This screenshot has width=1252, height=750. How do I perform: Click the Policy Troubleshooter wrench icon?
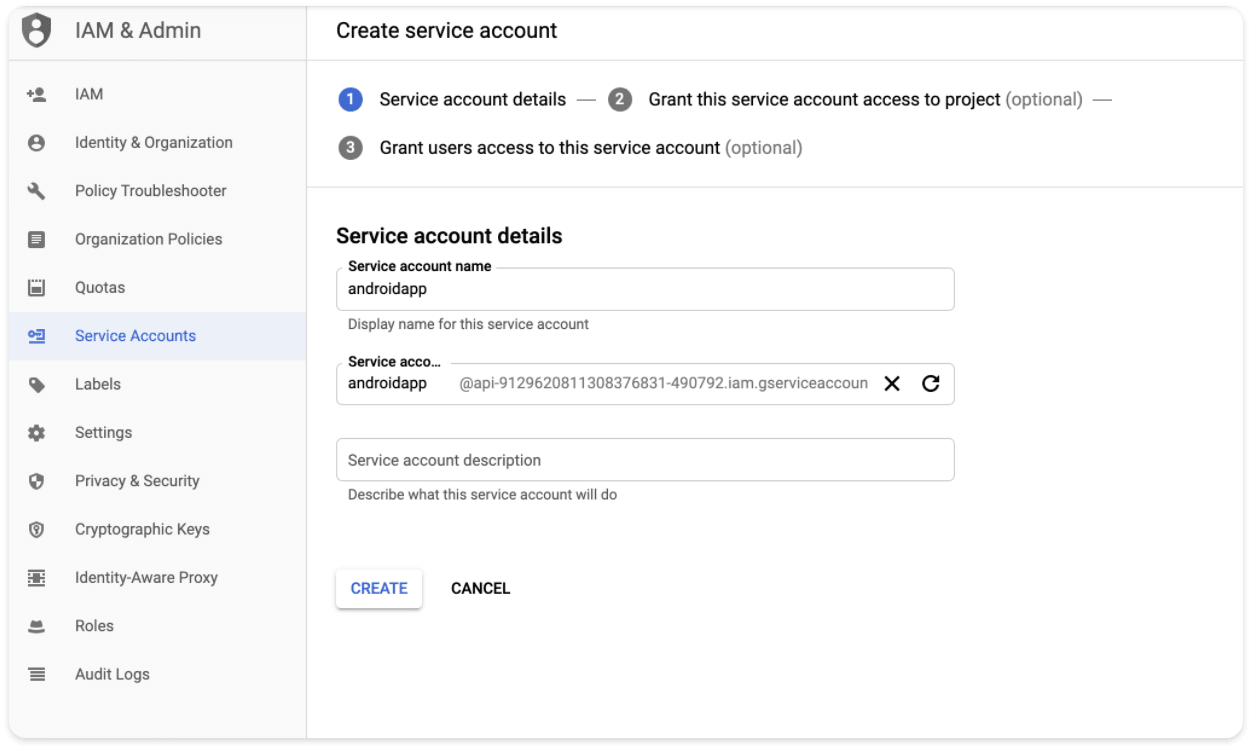point(37,191)
